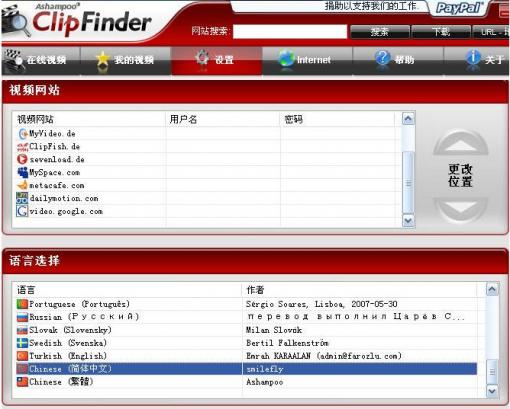Click the gear icon on 设置

(x=202, y=58)
